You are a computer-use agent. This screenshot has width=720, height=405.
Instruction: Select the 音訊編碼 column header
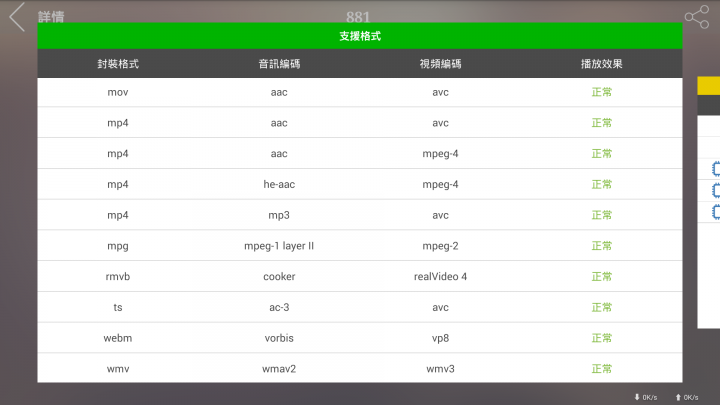279,64
